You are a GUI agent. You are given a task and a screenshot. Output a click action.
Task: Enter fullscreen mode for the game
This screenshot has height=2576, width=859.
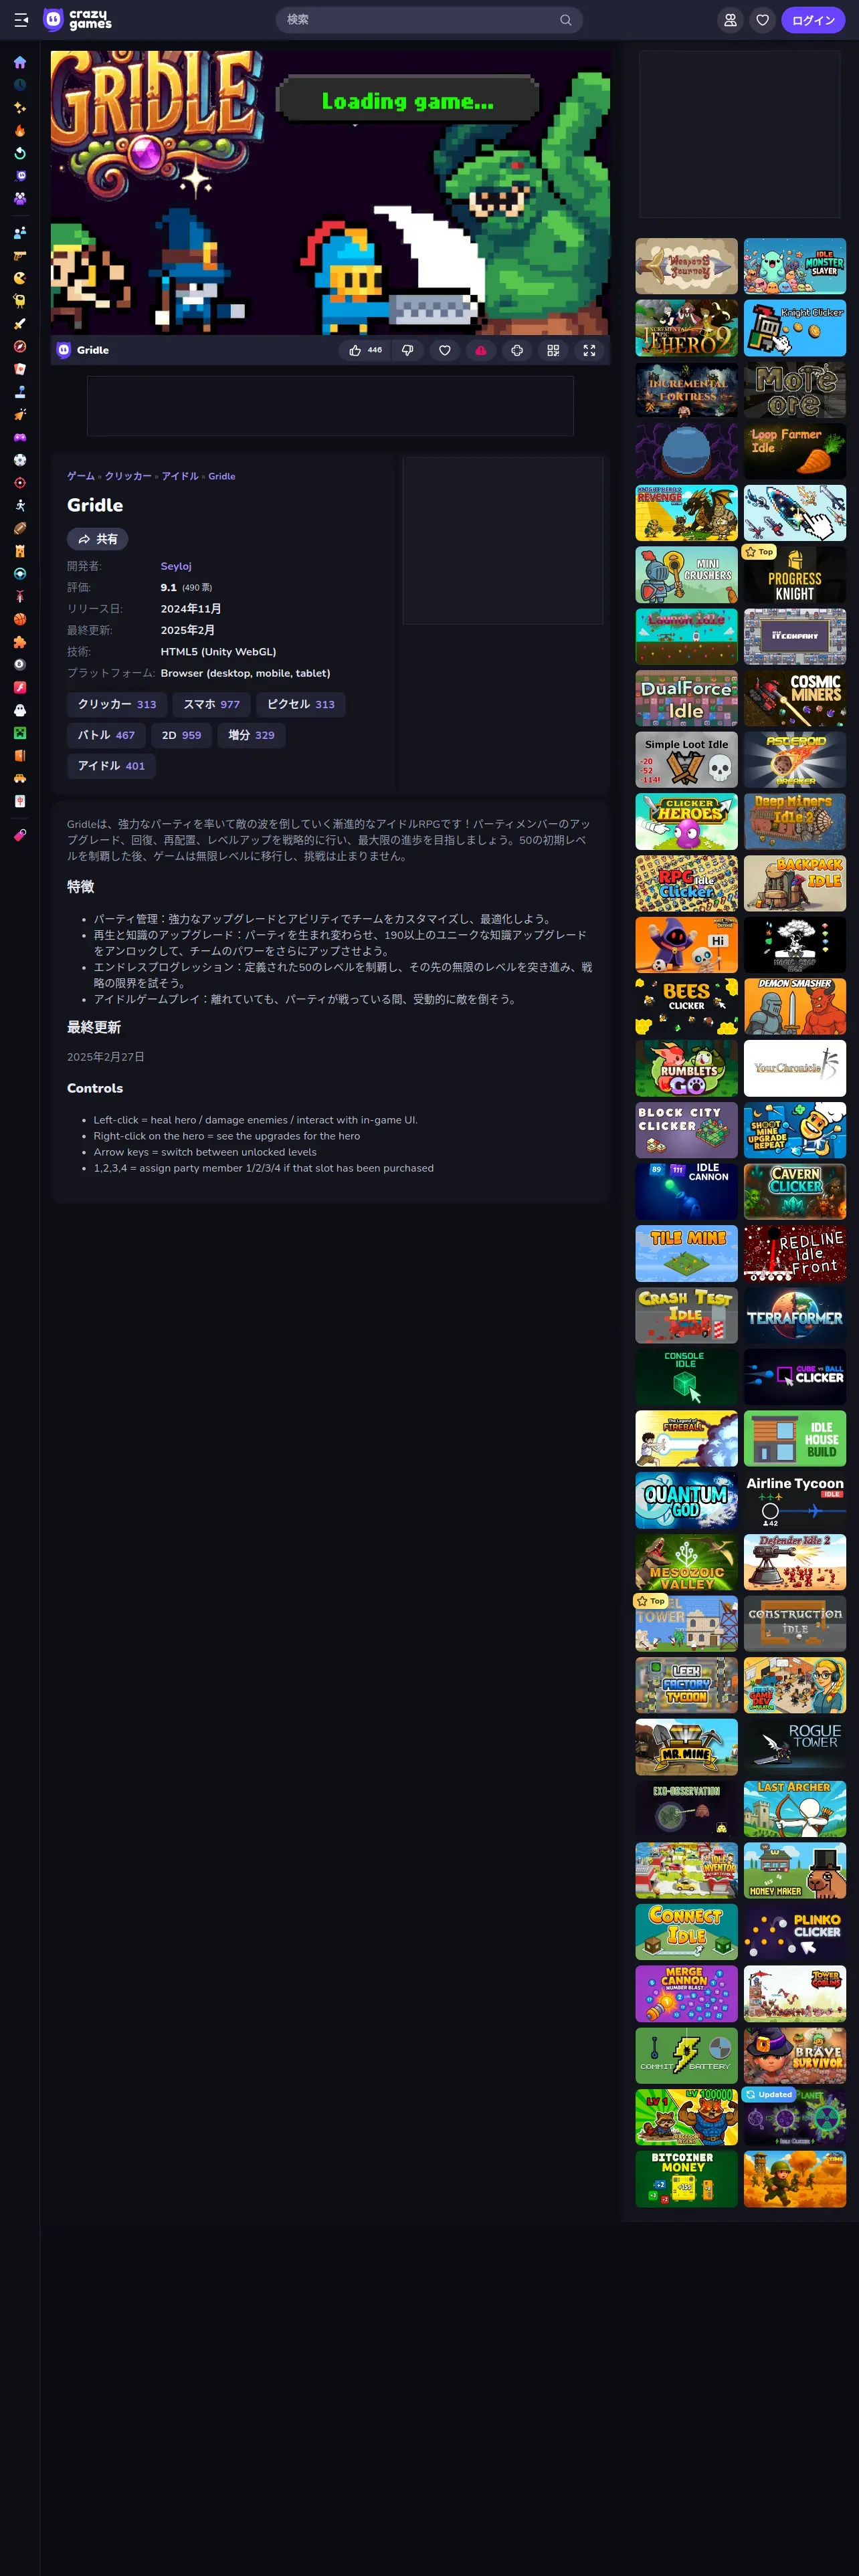click(589, 350)
